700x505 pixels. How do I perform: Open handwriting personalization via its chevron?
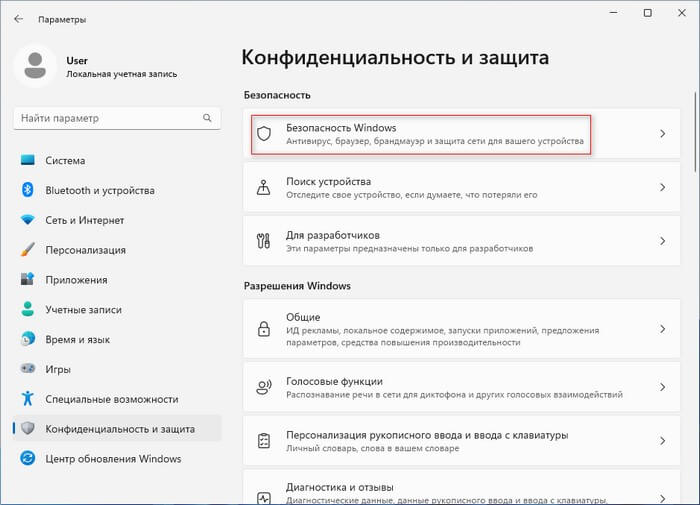point(662,441)
